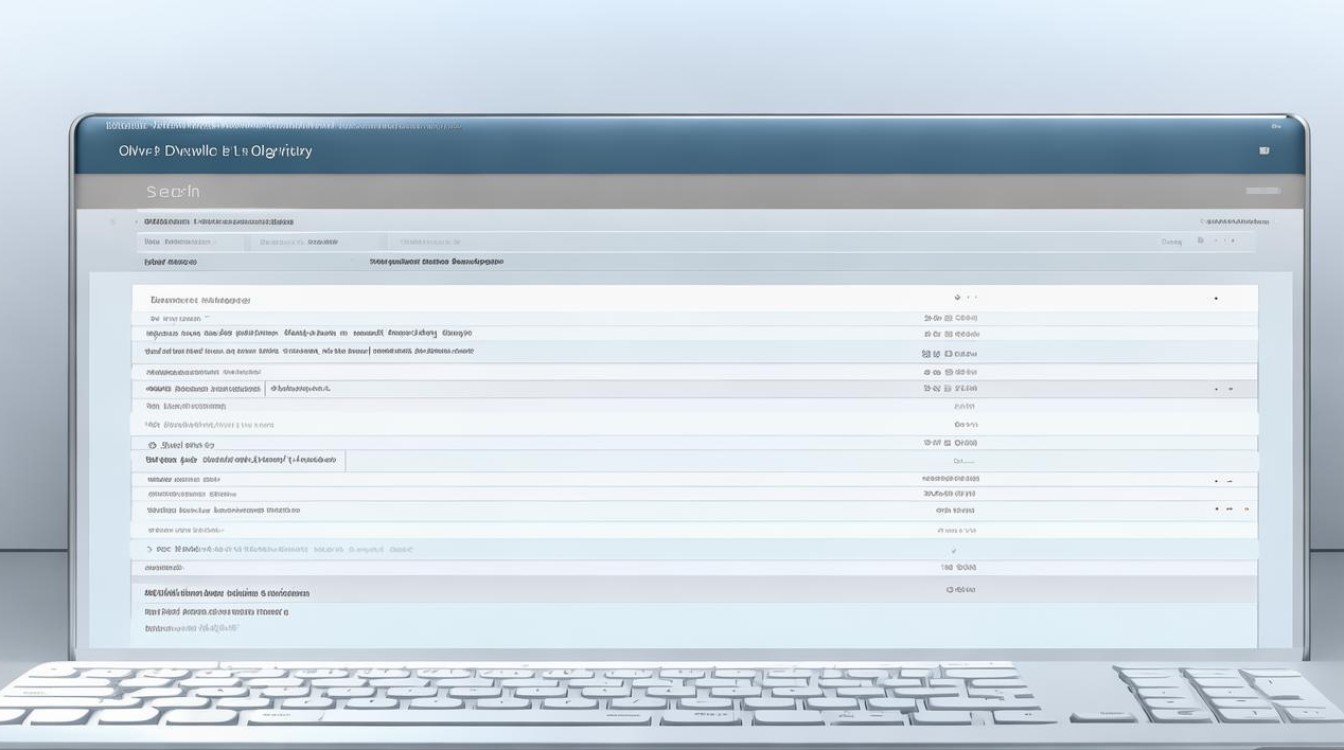
Task: Toggle the gray pill switch in the Search bar
Action: (x=1261, y=190)
